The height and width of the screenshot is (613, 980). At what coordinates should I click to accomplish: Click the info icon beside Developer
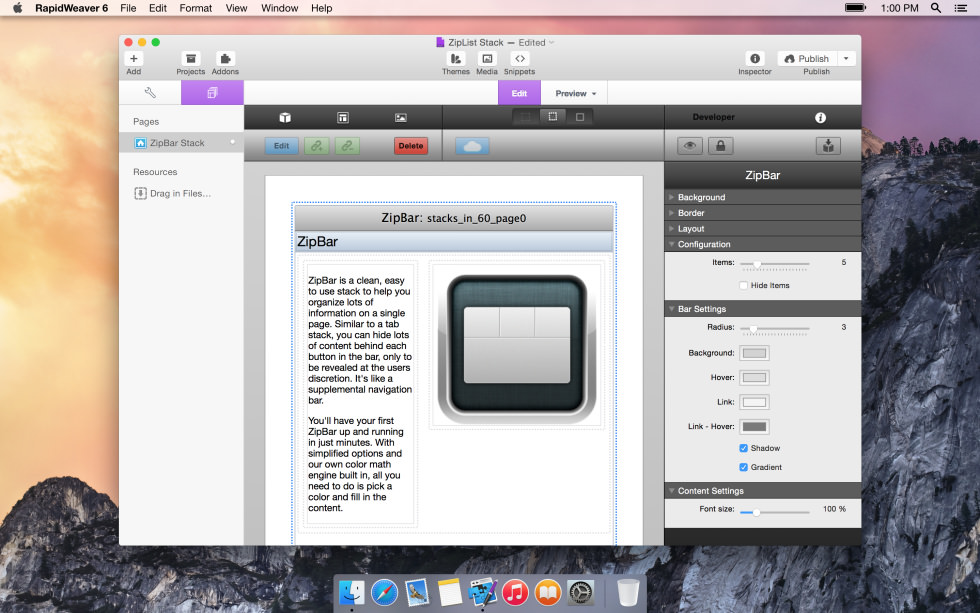click(821, 117)
